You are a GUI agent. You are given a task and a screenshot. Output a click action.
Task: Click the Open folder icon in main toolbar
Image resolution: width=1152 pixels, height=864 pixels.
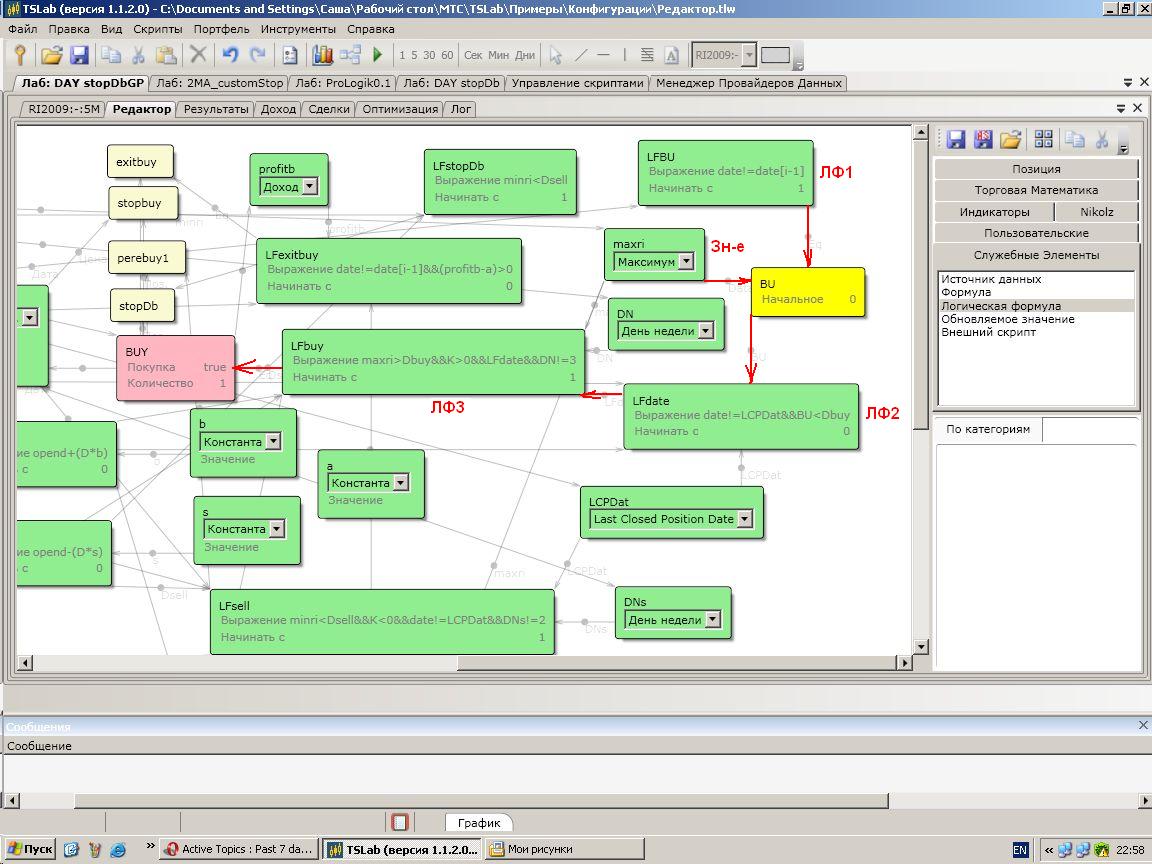pos(52,55)
